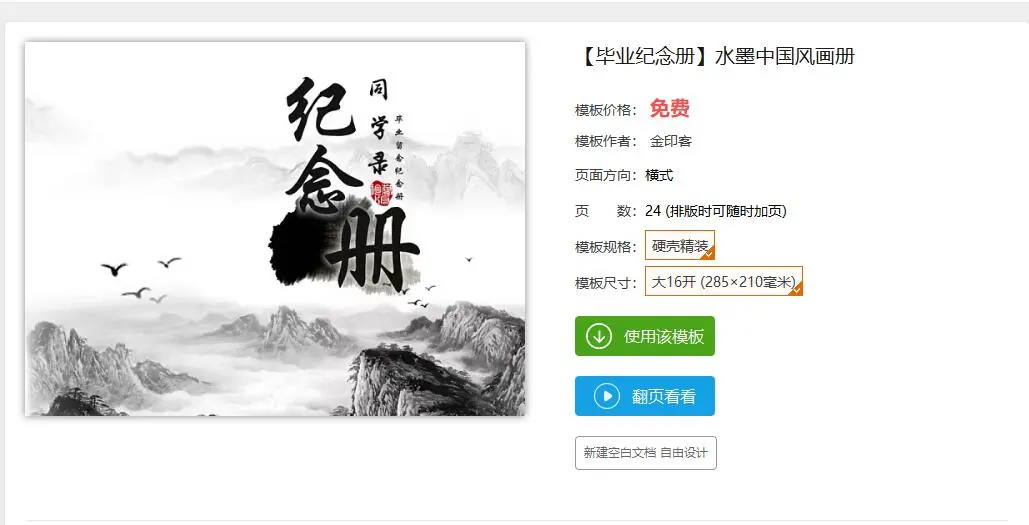Open author 金印客 link
1029x525 pixels.
pyautogui.click(x=671, y=141)
